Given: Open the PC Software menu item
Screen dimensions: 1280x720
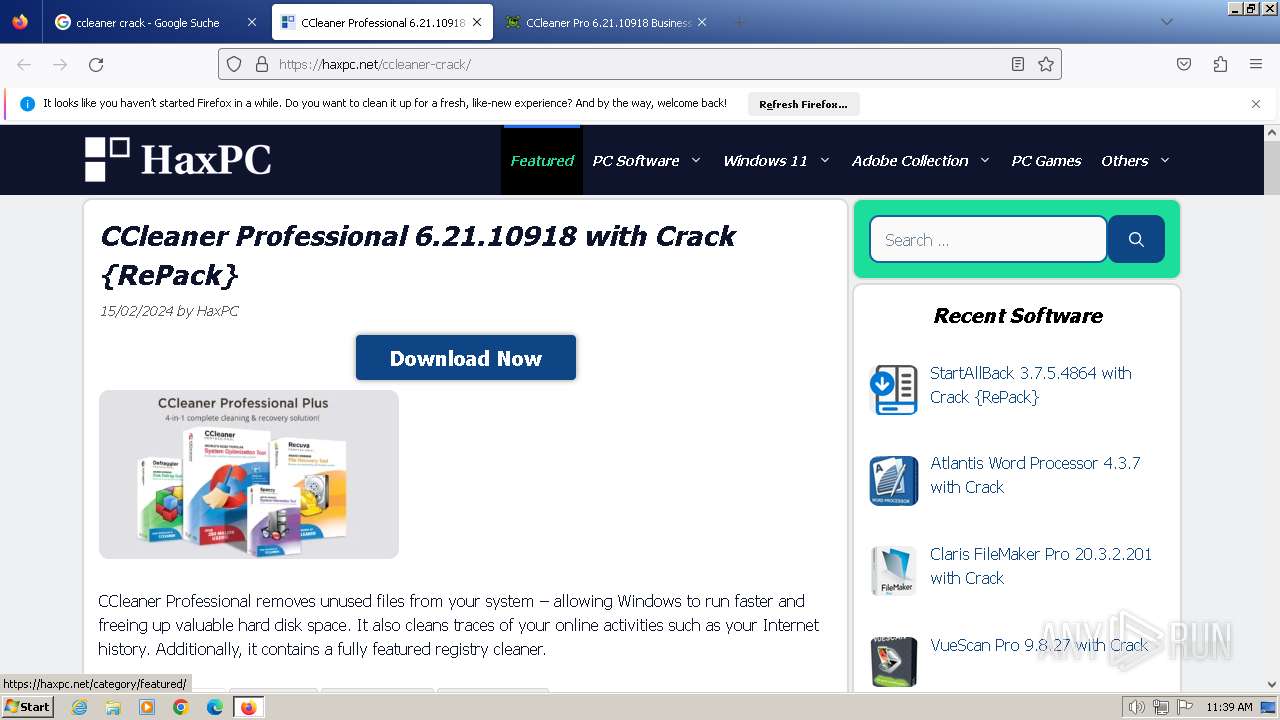Looking at the screenshot, I should [636, 160].
